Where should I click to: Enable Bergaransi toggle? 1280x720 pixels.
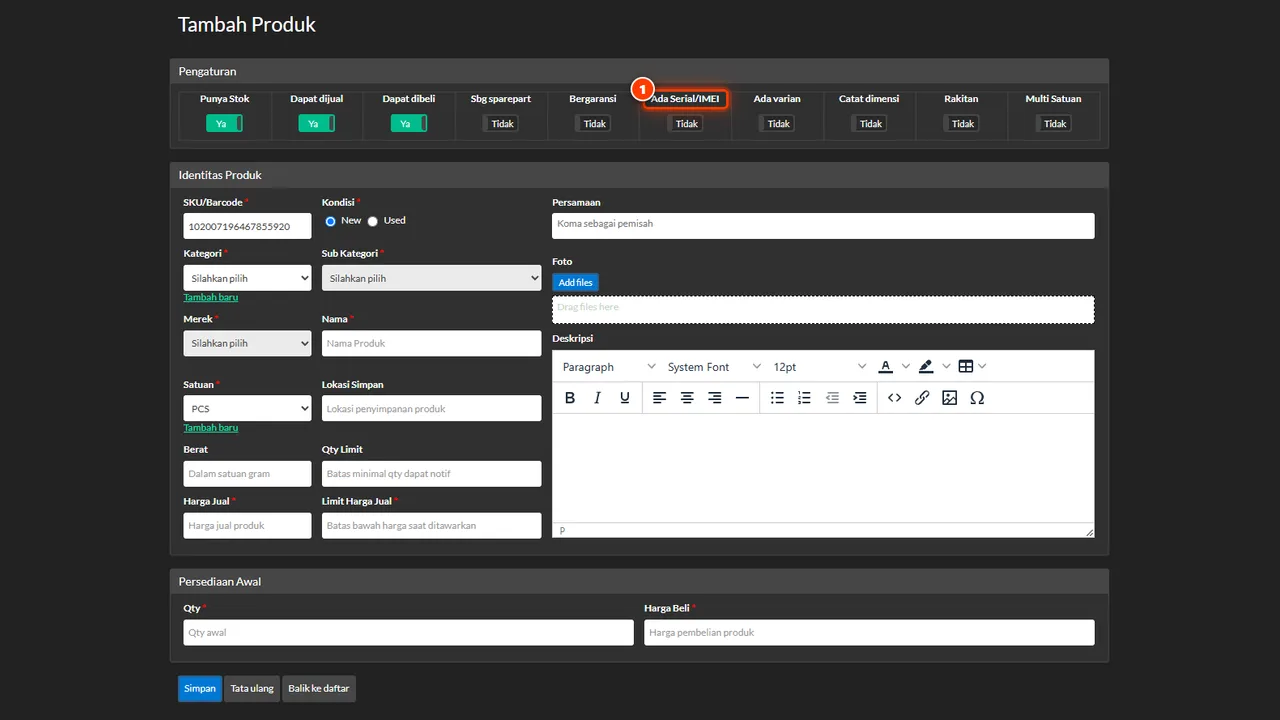pyautogui.click(x=593, y=124)
